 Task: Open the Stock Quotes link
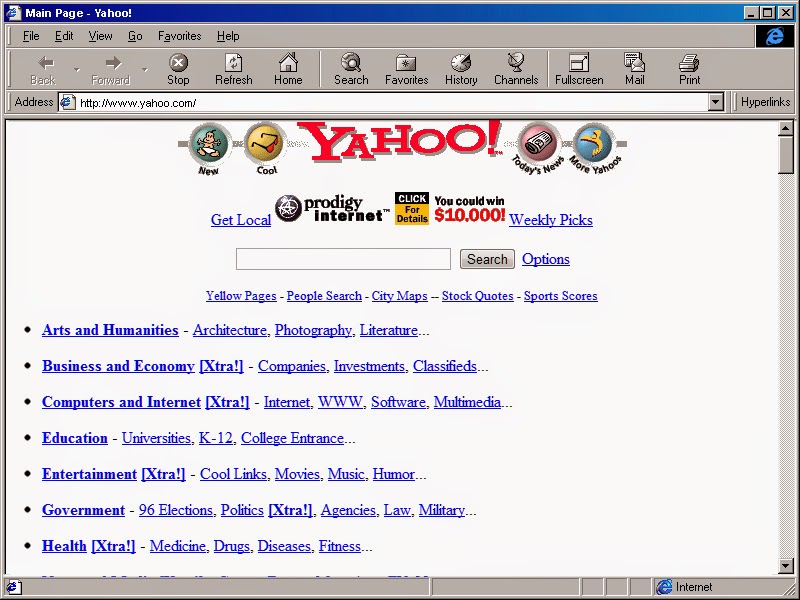tap(478, 296)
